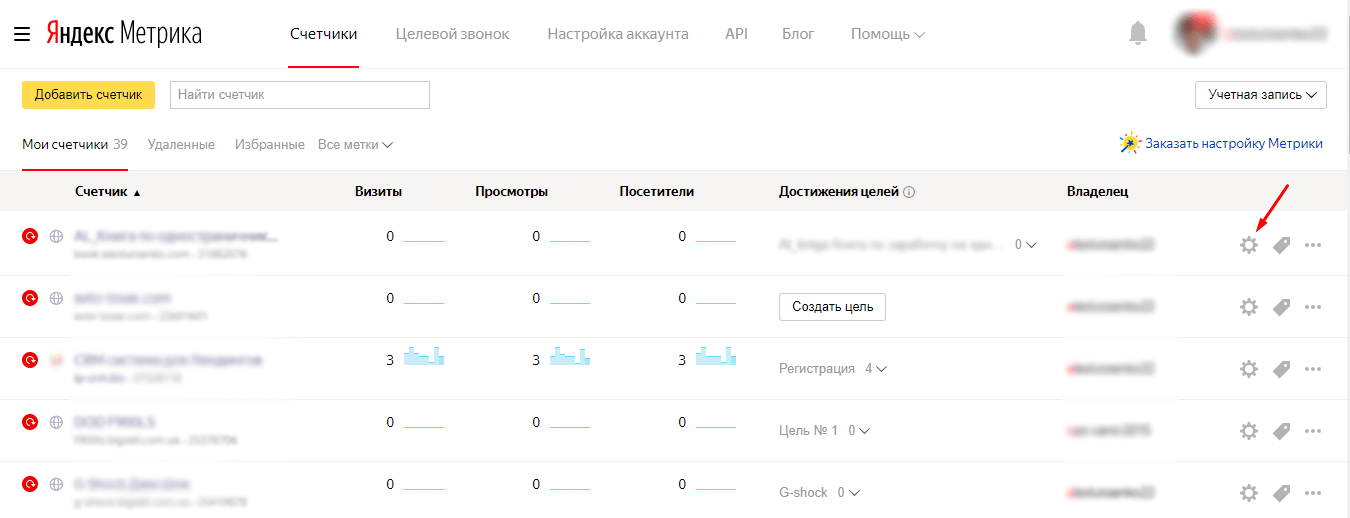Click tag icon for AL_Книга counter

[1281, 245]
